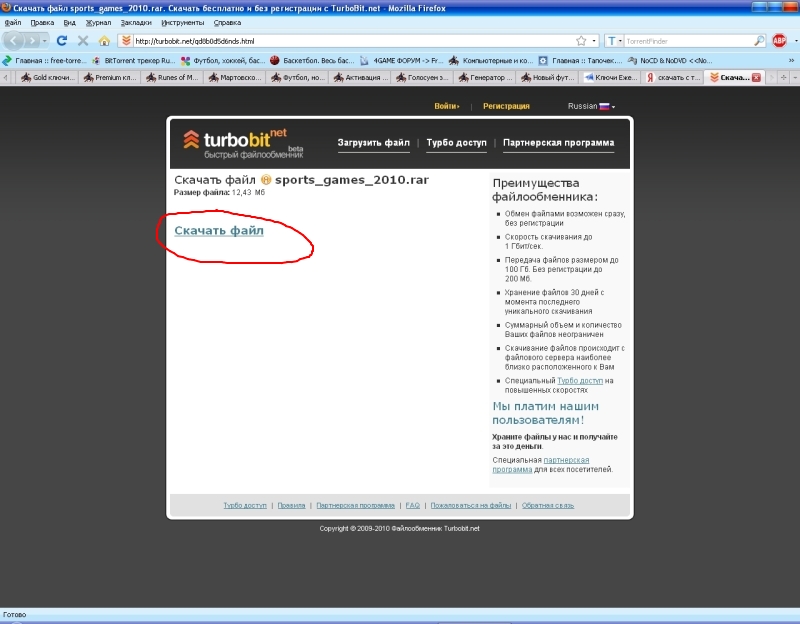Switch to the 'Мартовско...' tab
The width and height of the screenshot is (800, 624).
(235, 78)
